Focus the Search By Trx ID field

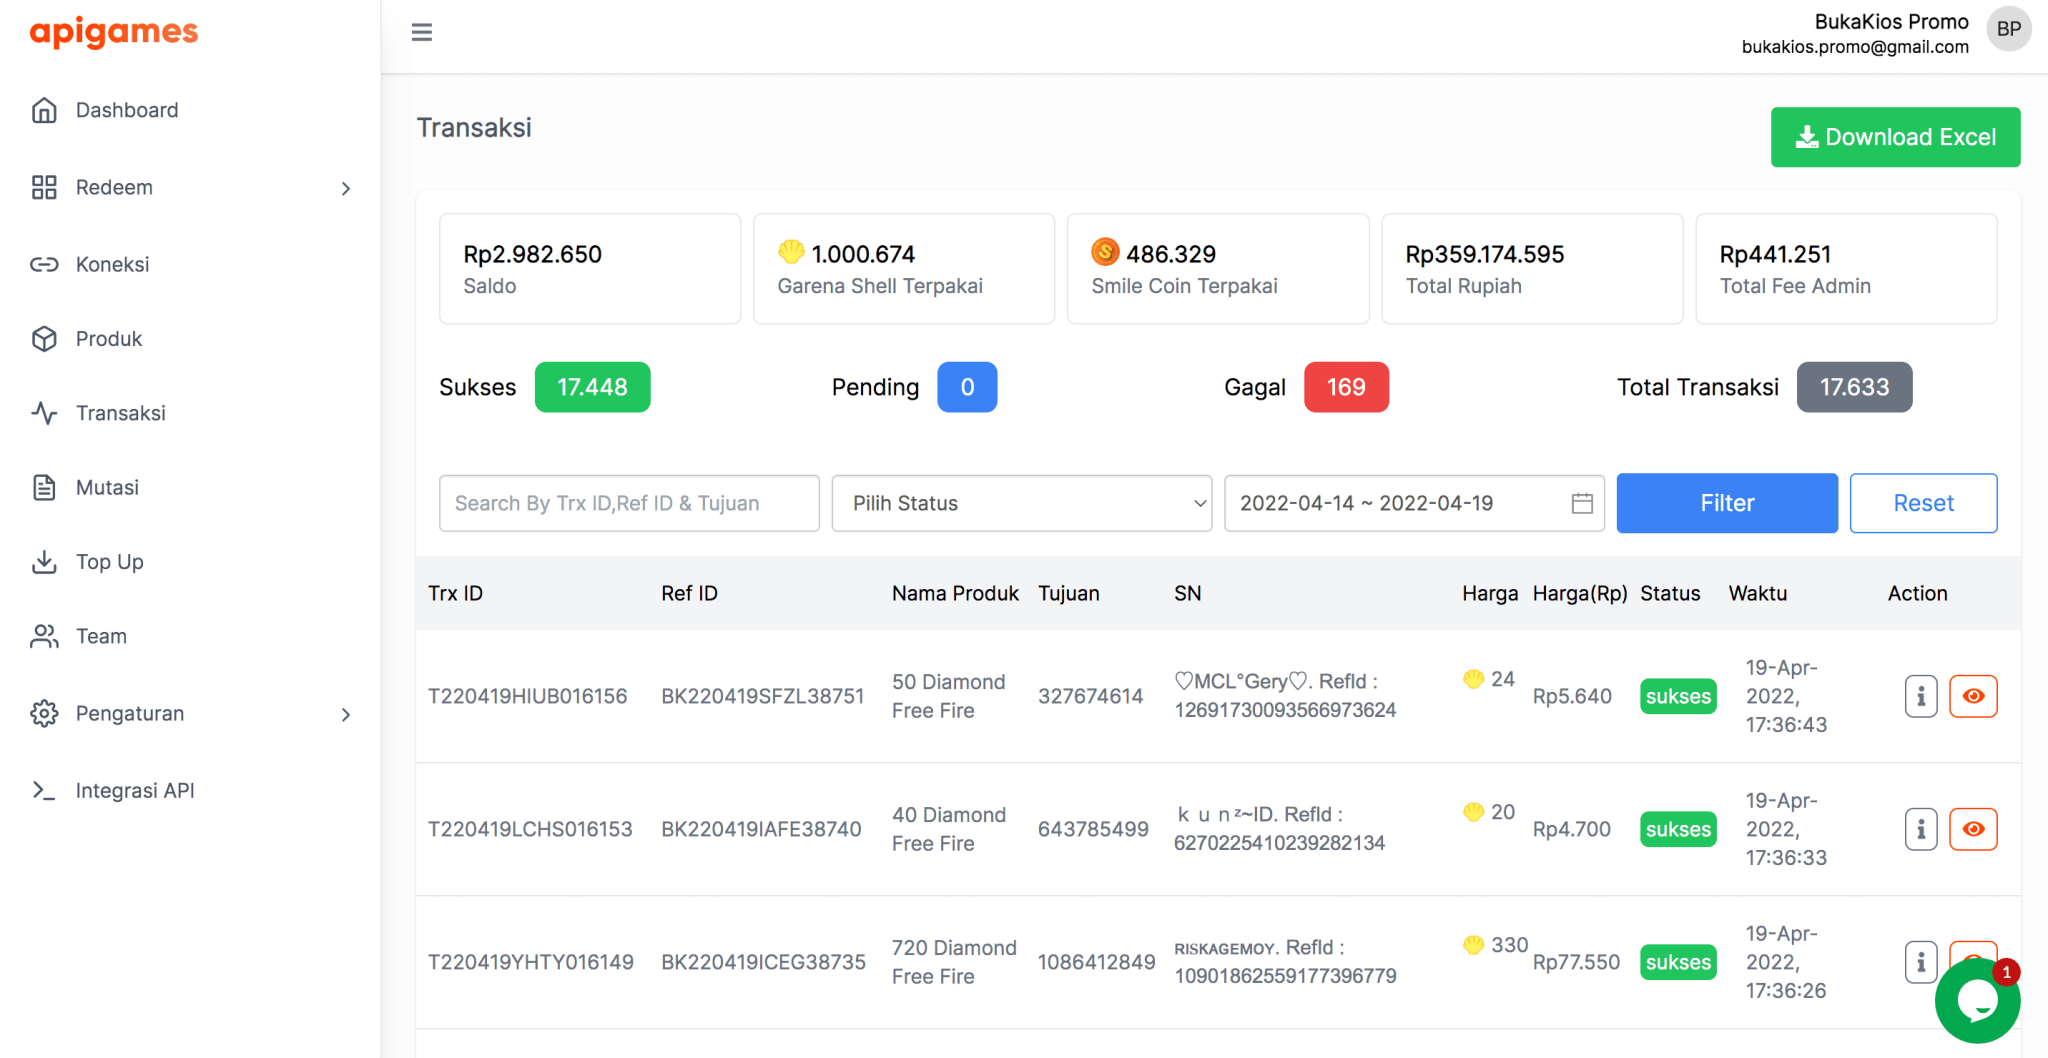pos(629,503)
